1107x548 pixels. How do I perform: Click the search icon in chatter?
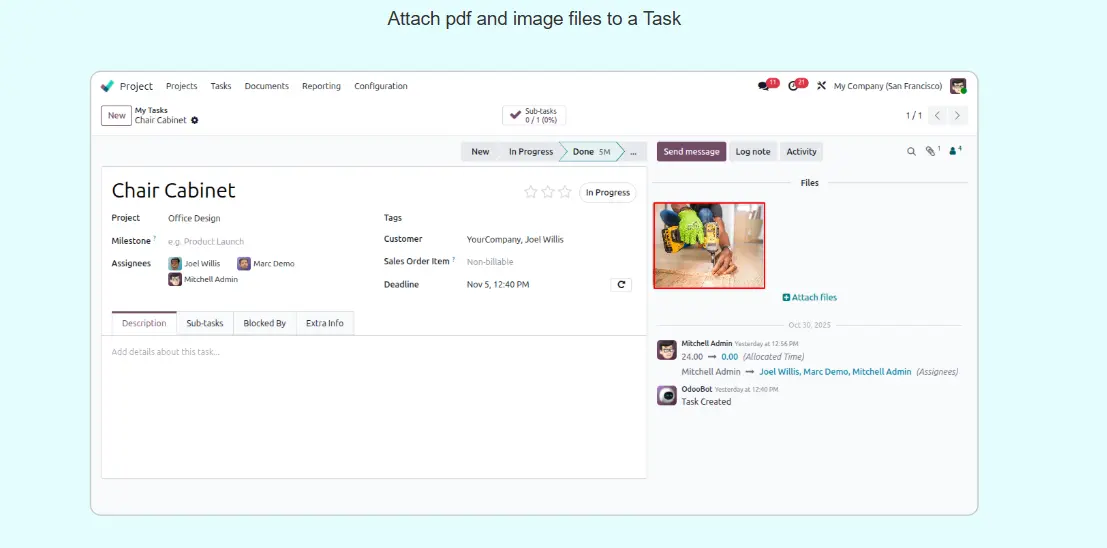pos(911,152)
